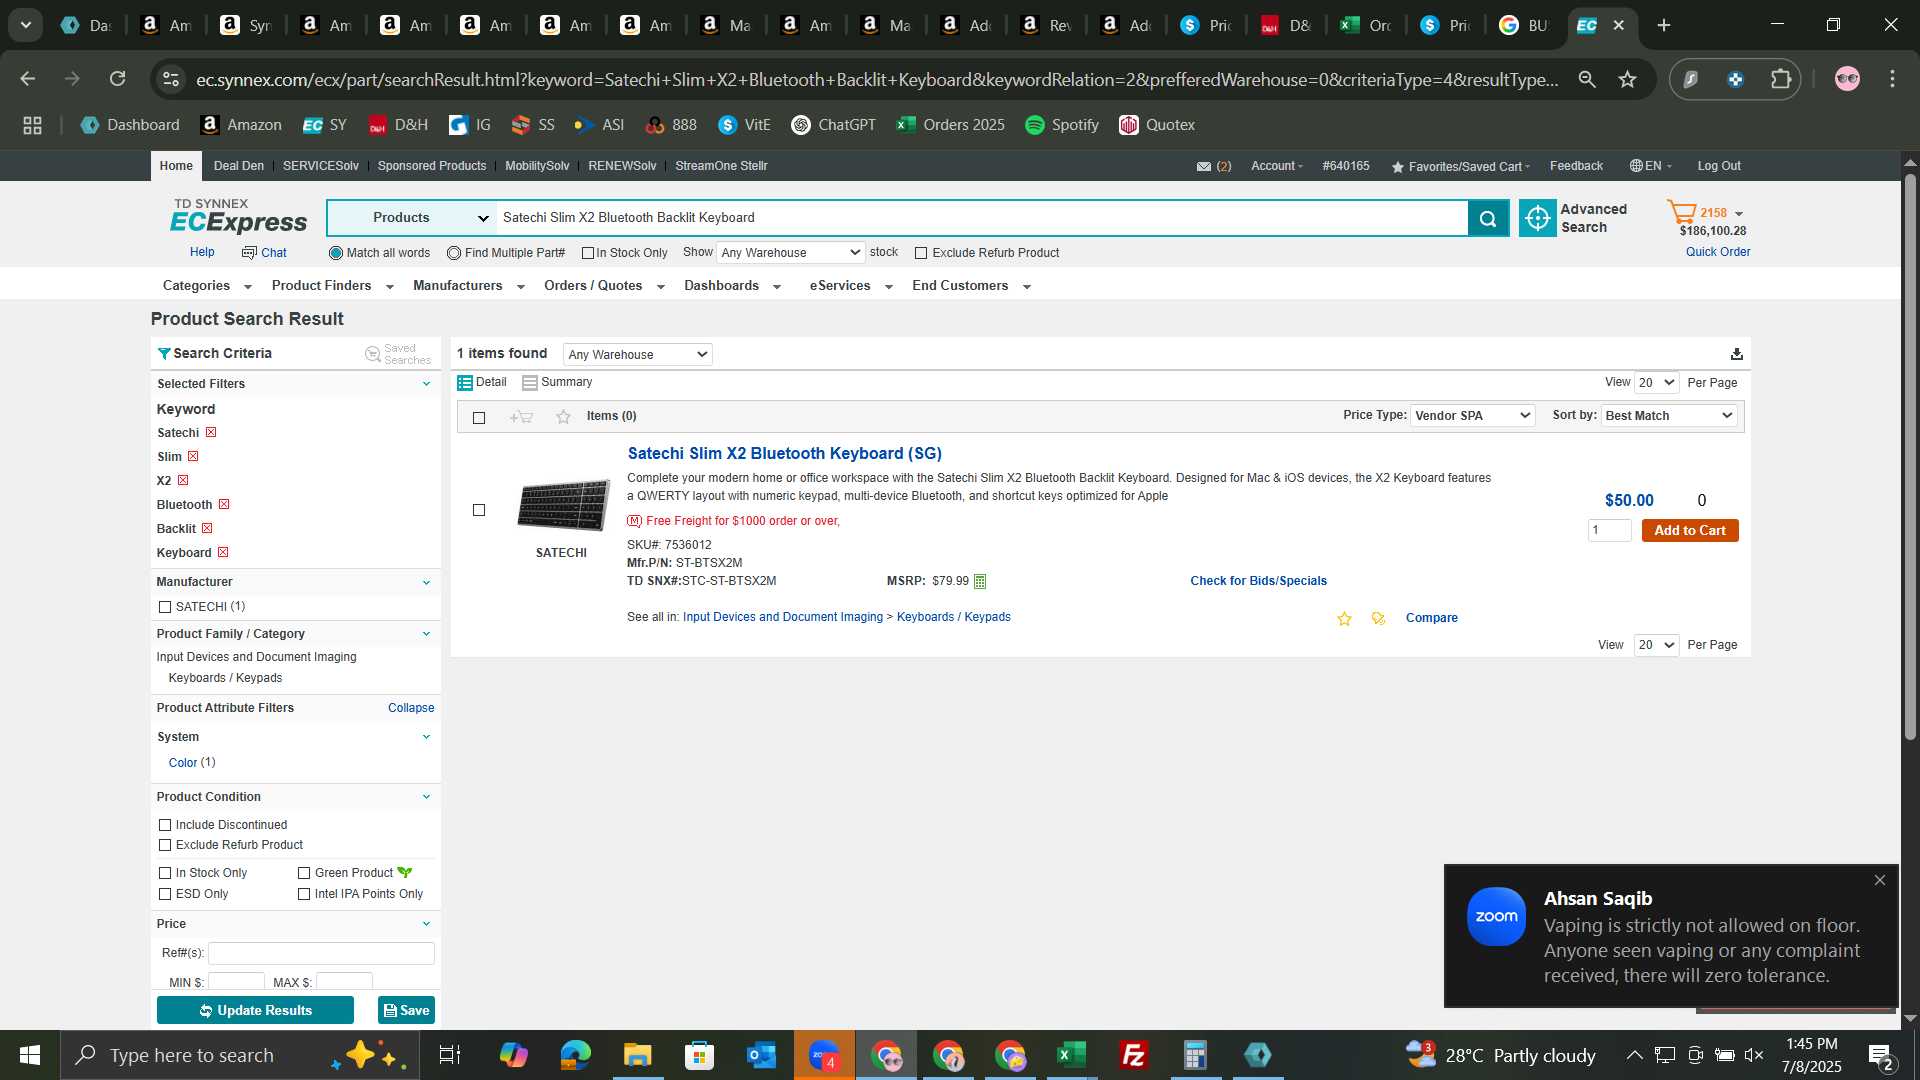Select the Satechi keyboard result checkbox
The image size is (1920, 1080).
pyautogui.click(x=479, y=510)
